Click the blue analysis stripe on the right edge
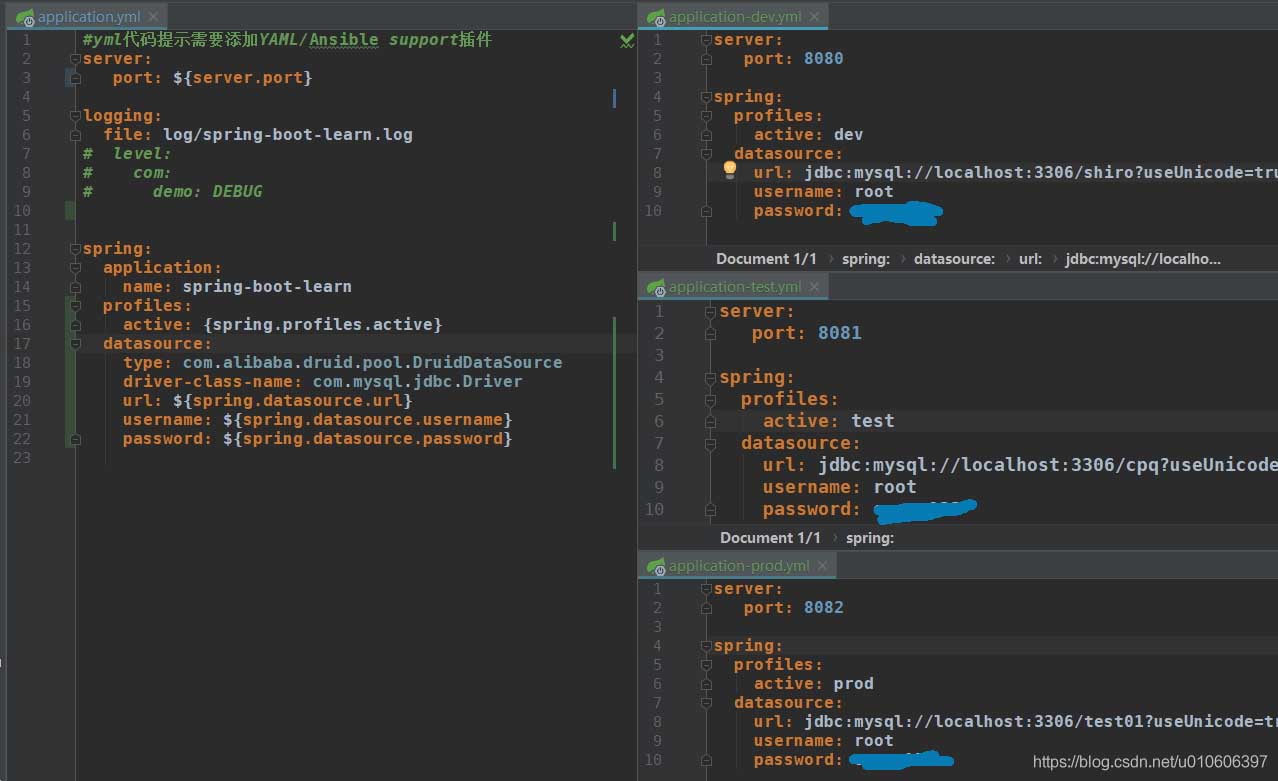This screenshot has height=781, width=1278. pyautogui.click(x=612, y=99)
